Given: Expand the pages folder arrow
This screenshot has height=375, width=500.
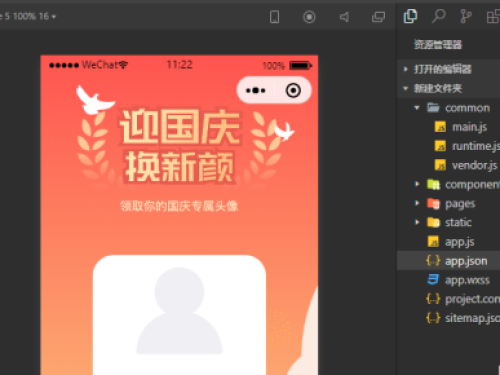Looking at the screenshot, I should 417,203.
